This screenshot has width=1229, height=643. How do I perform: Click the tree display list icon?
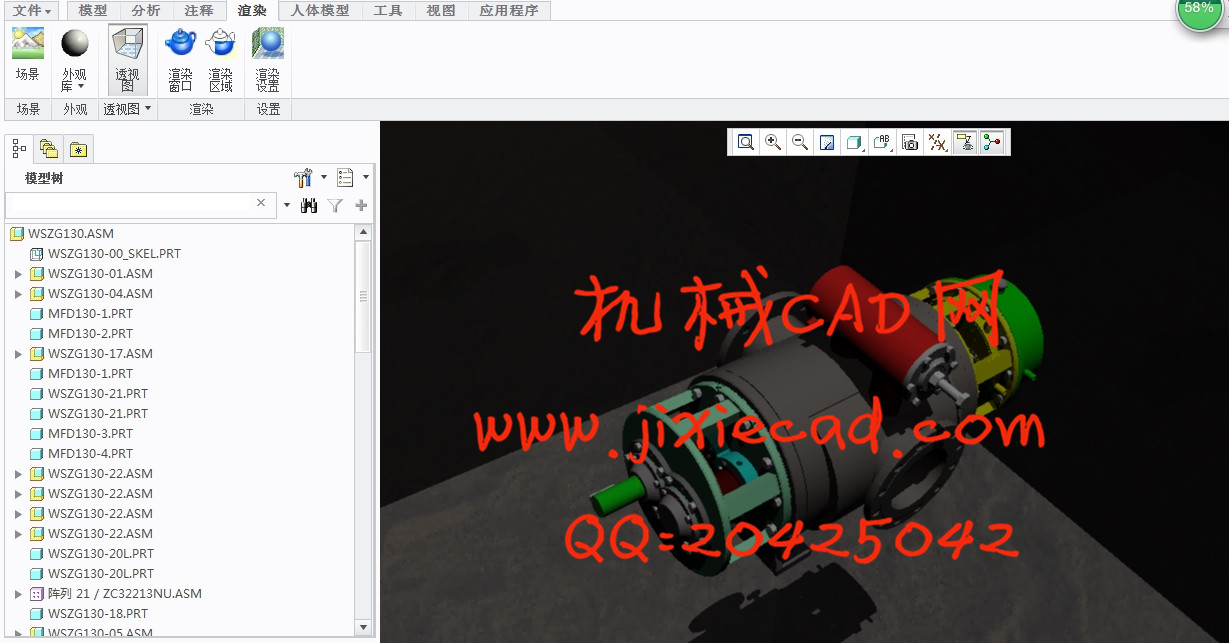pyautogui.click(x=346, y=178)
